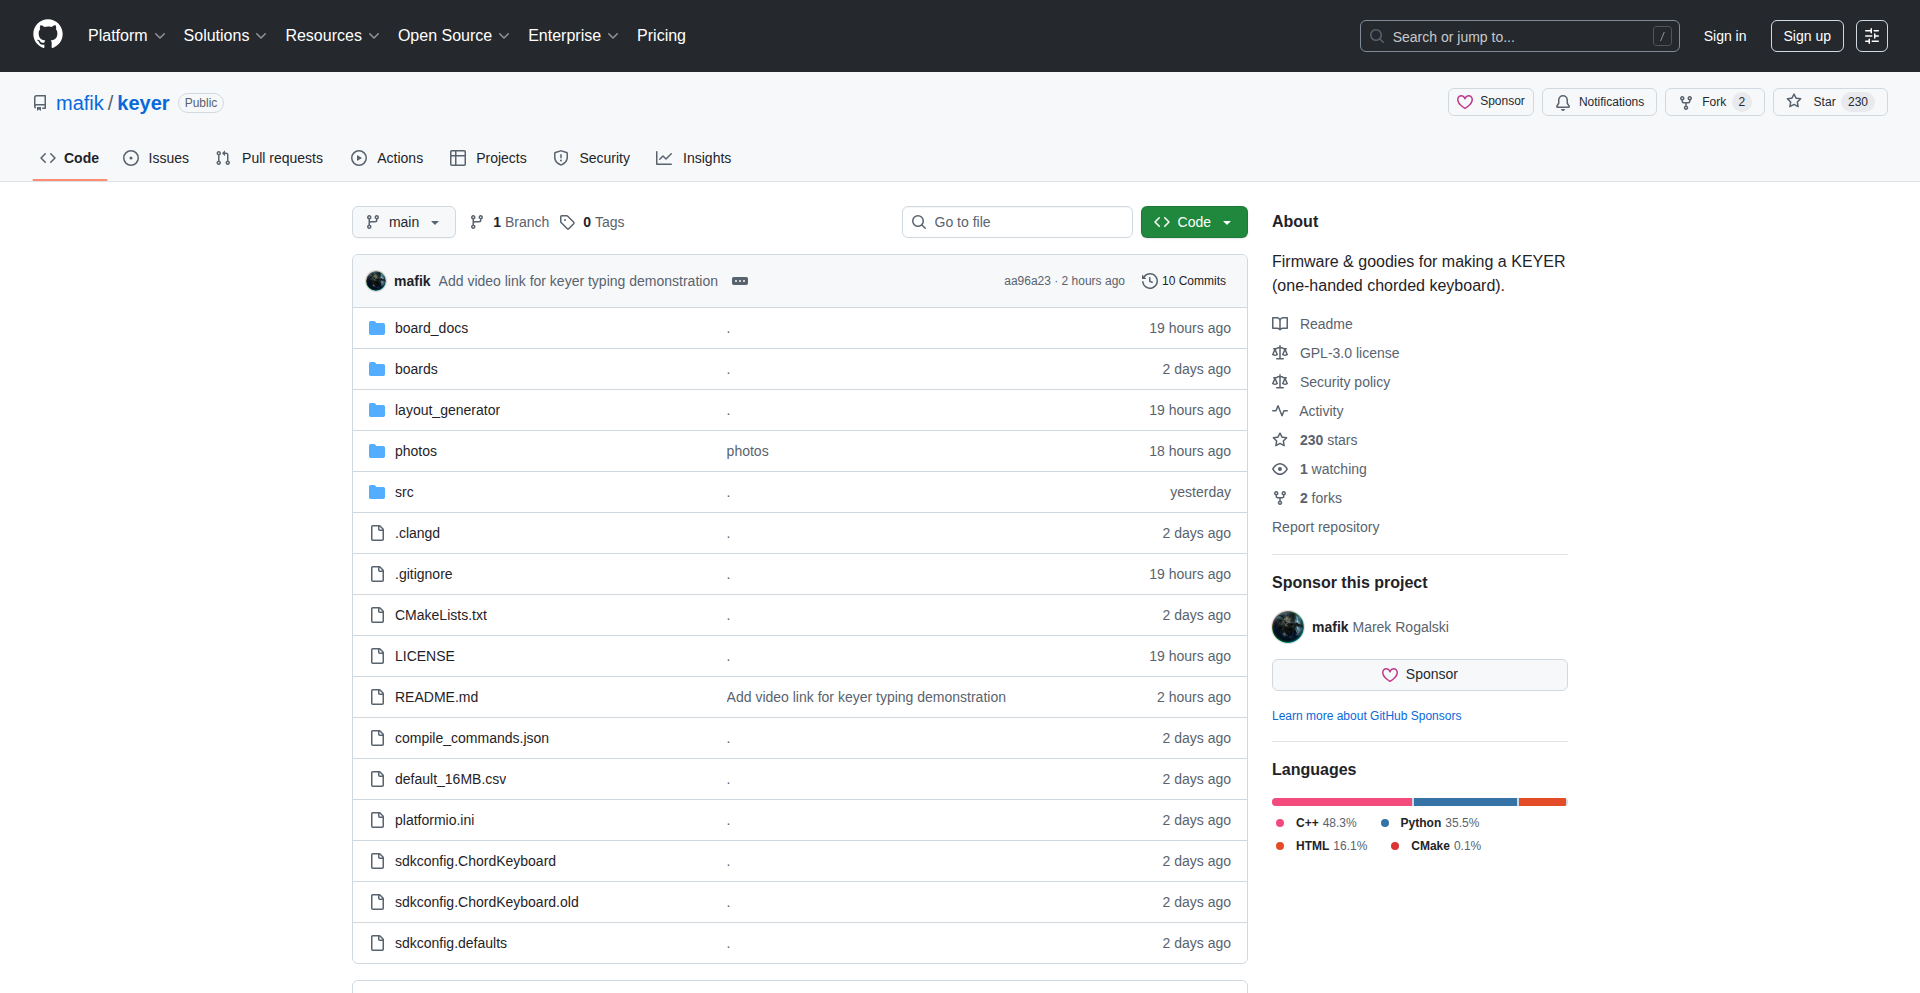Expand the Platform menu
Viewport: 1920px width, 993px height.
coord(126,36)
